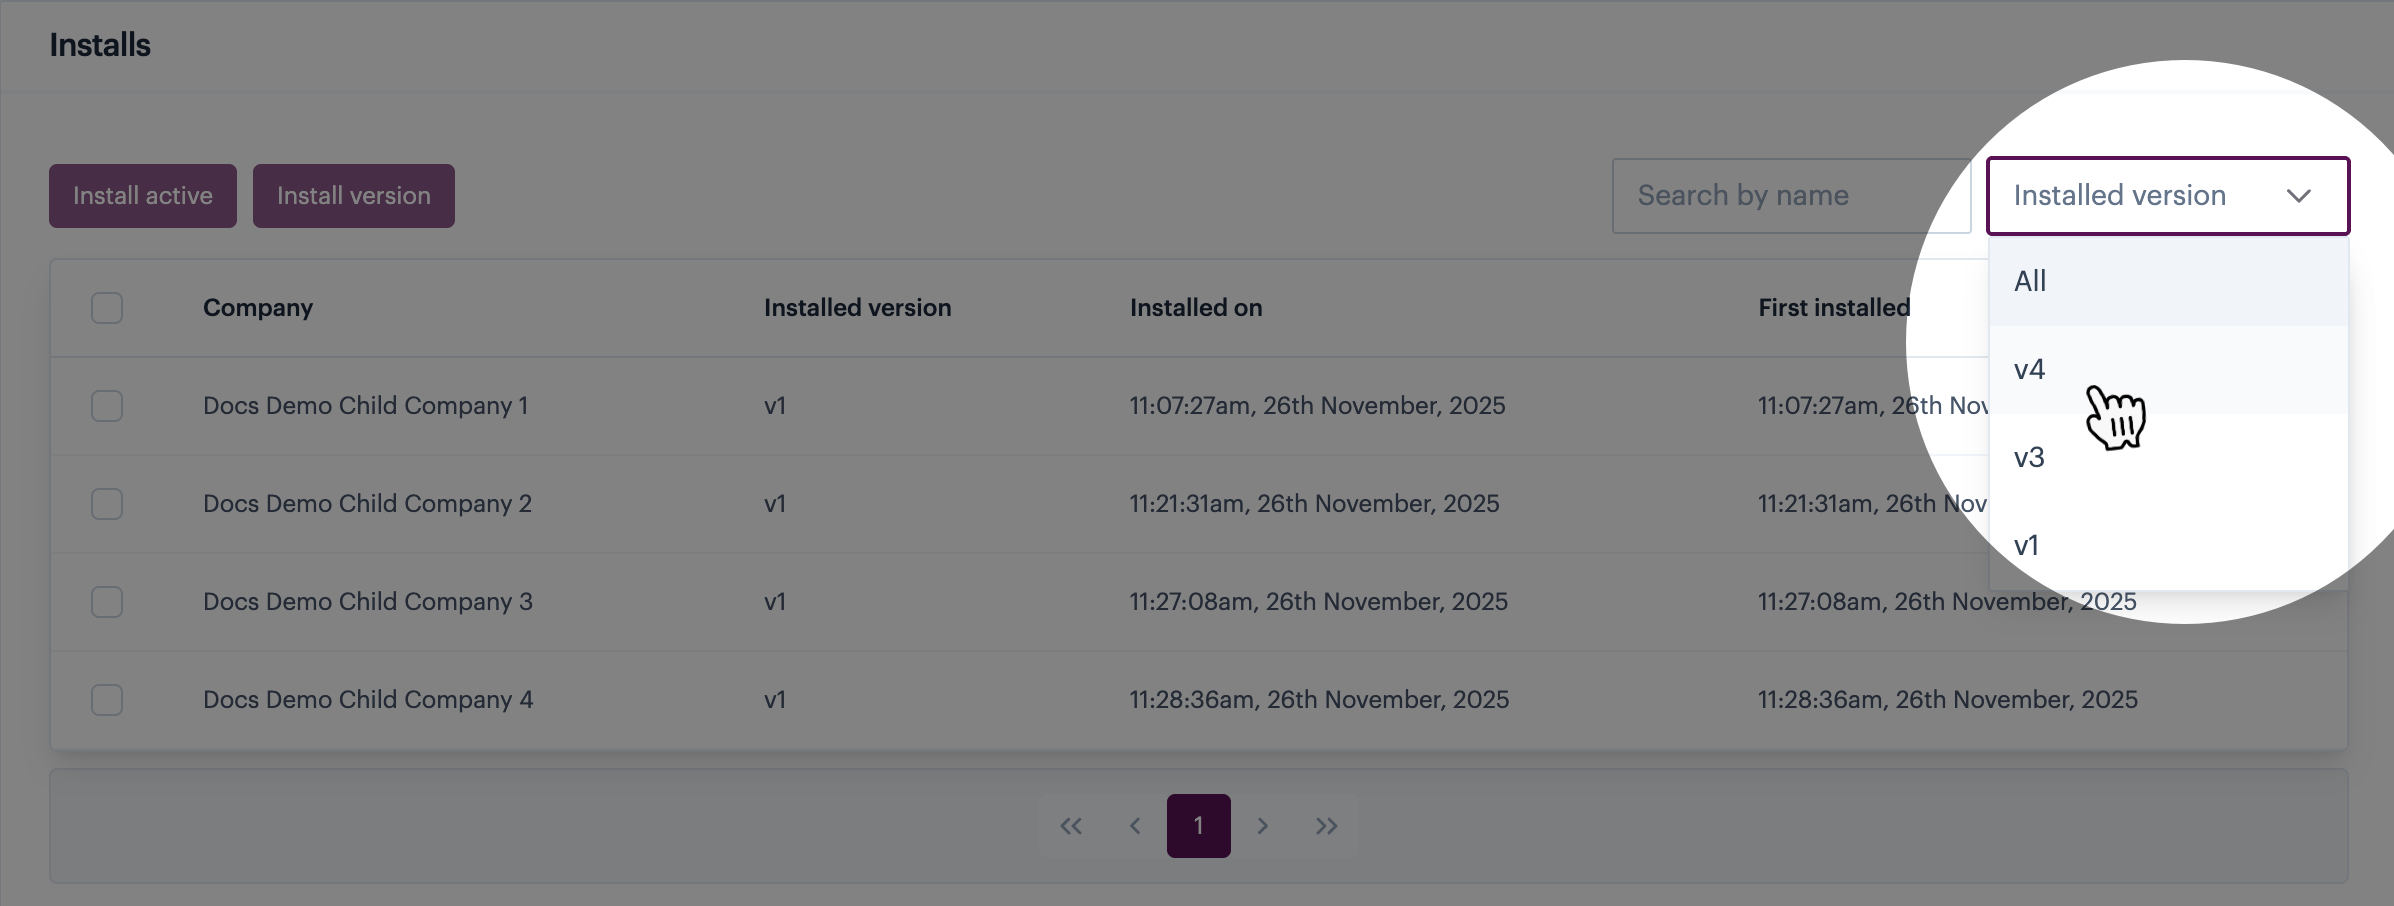This screenshot has height=906, width=2394.
Task: Click the Installed version dropdown chevron arrow
Action: (x=2298, y=196)
